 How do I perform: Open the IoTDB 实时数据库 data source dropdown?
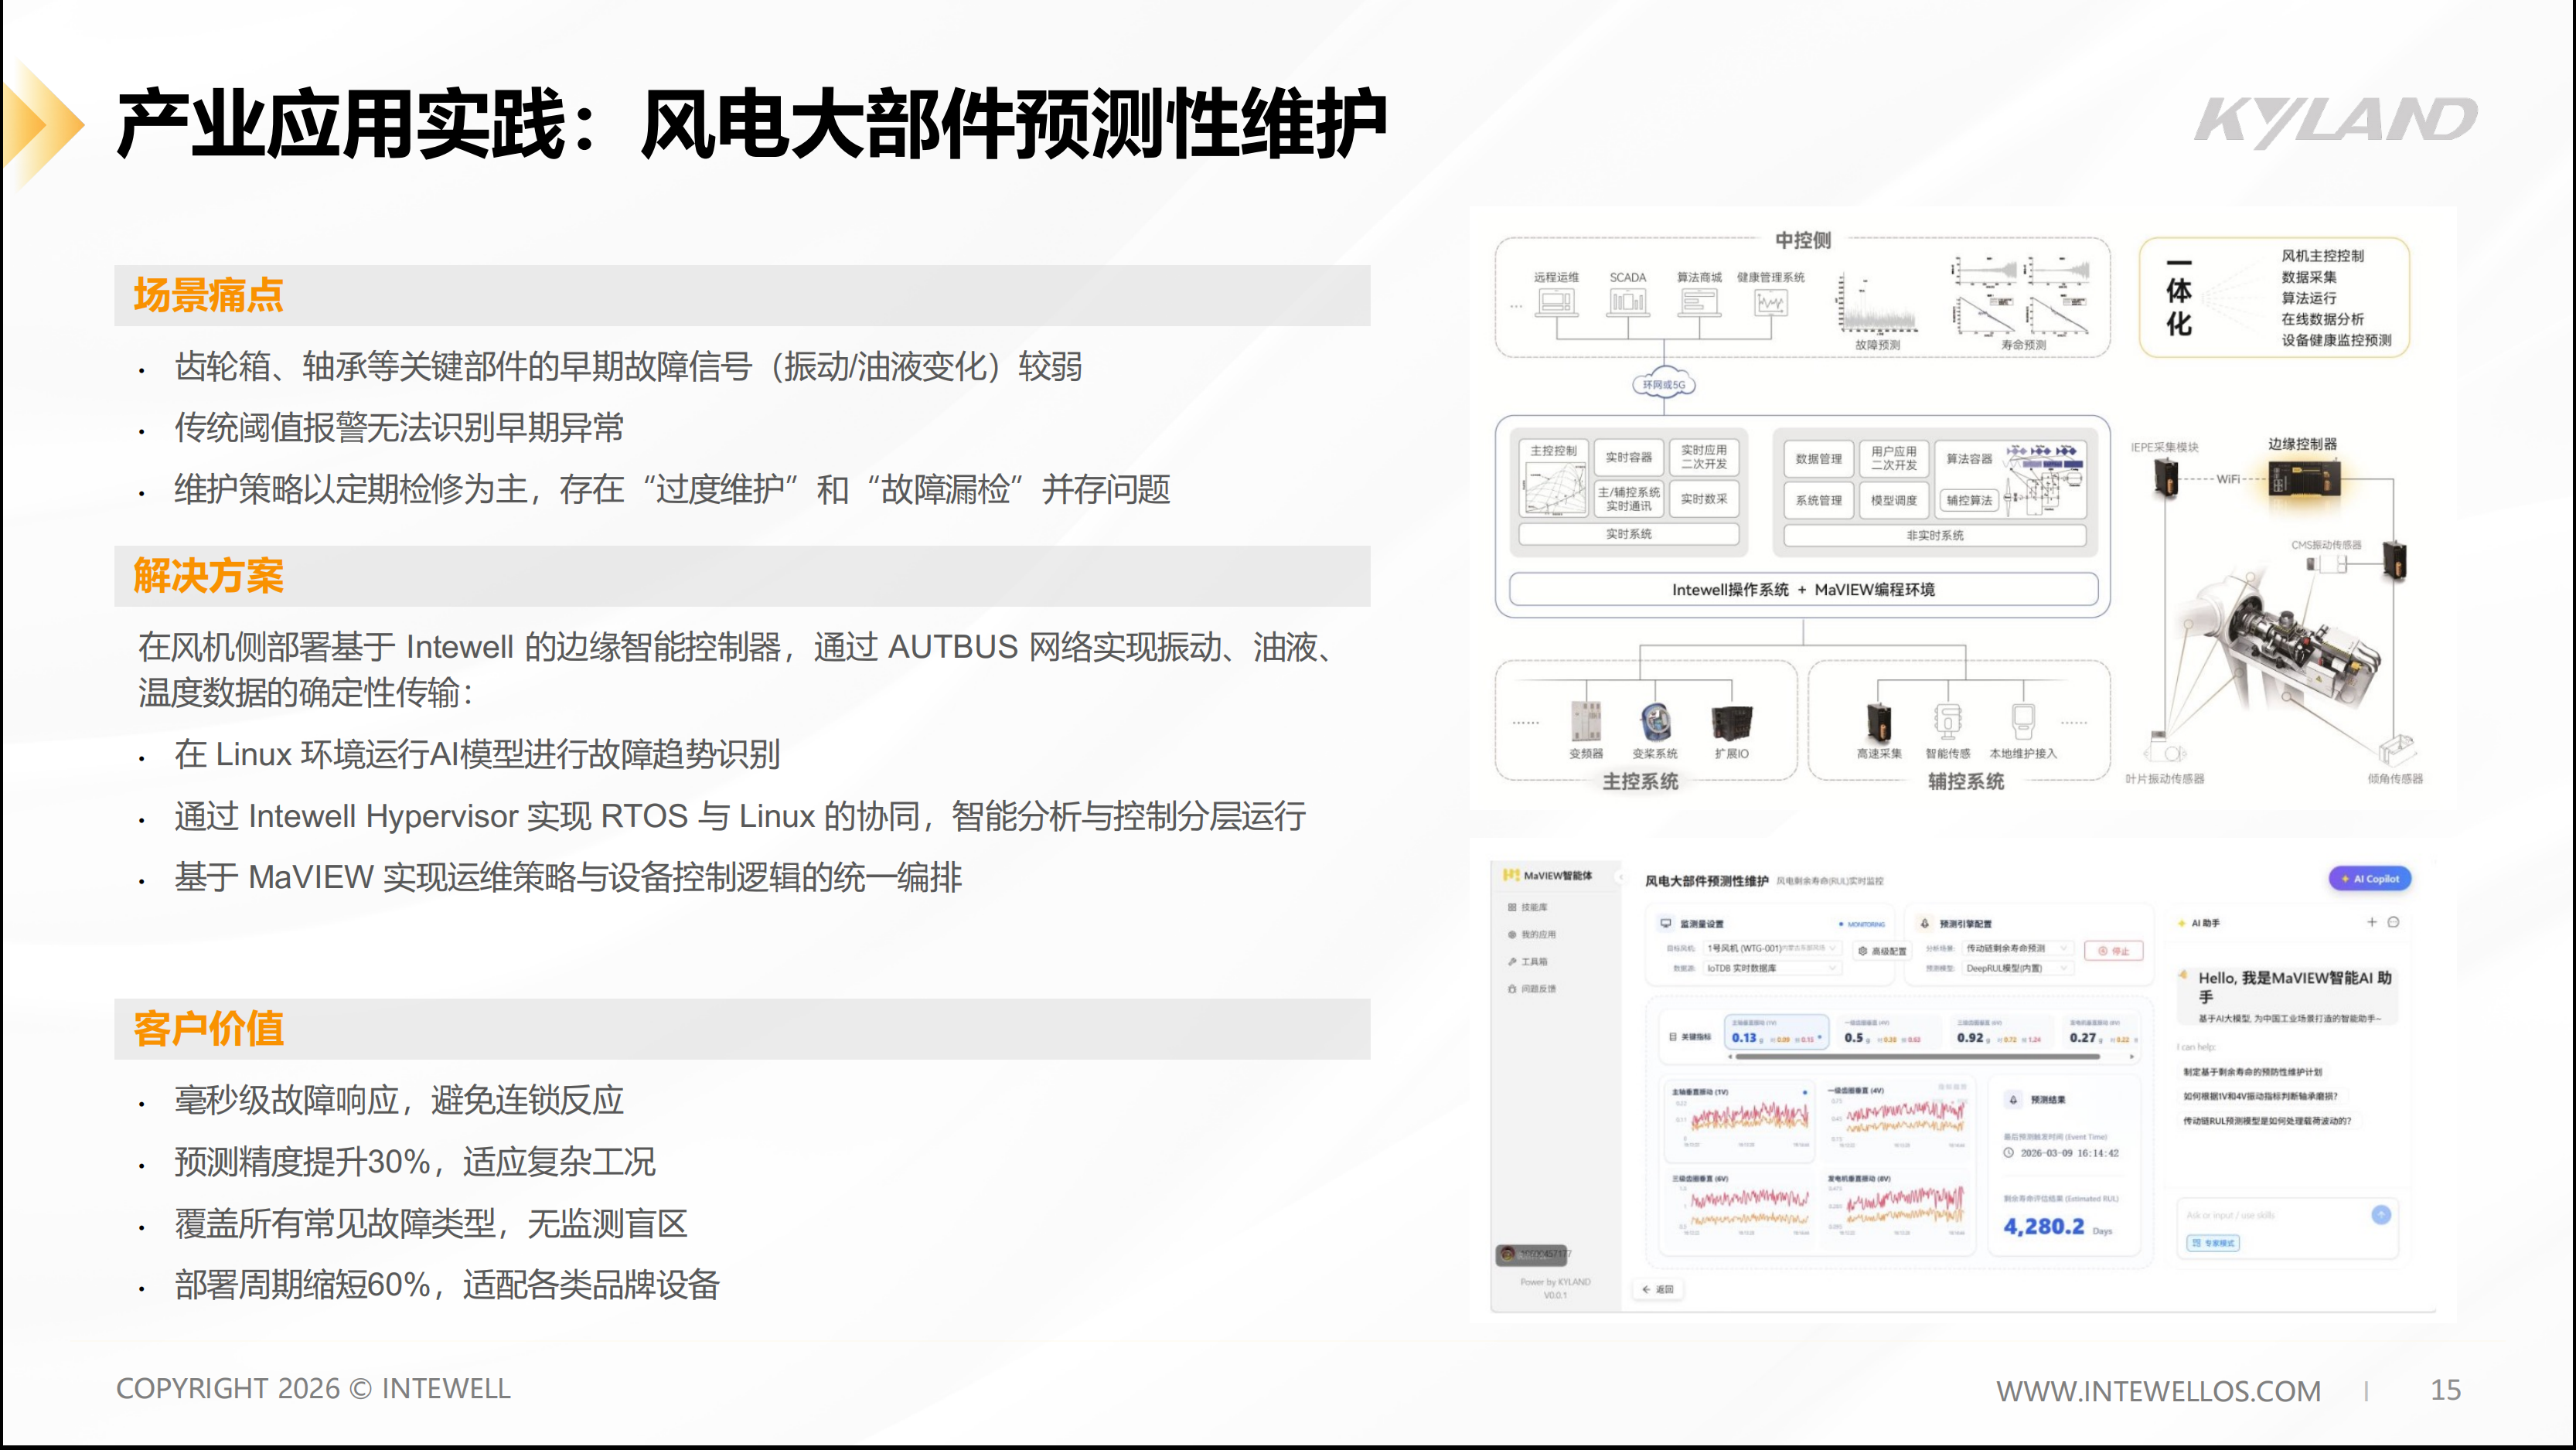(1772, 968)
